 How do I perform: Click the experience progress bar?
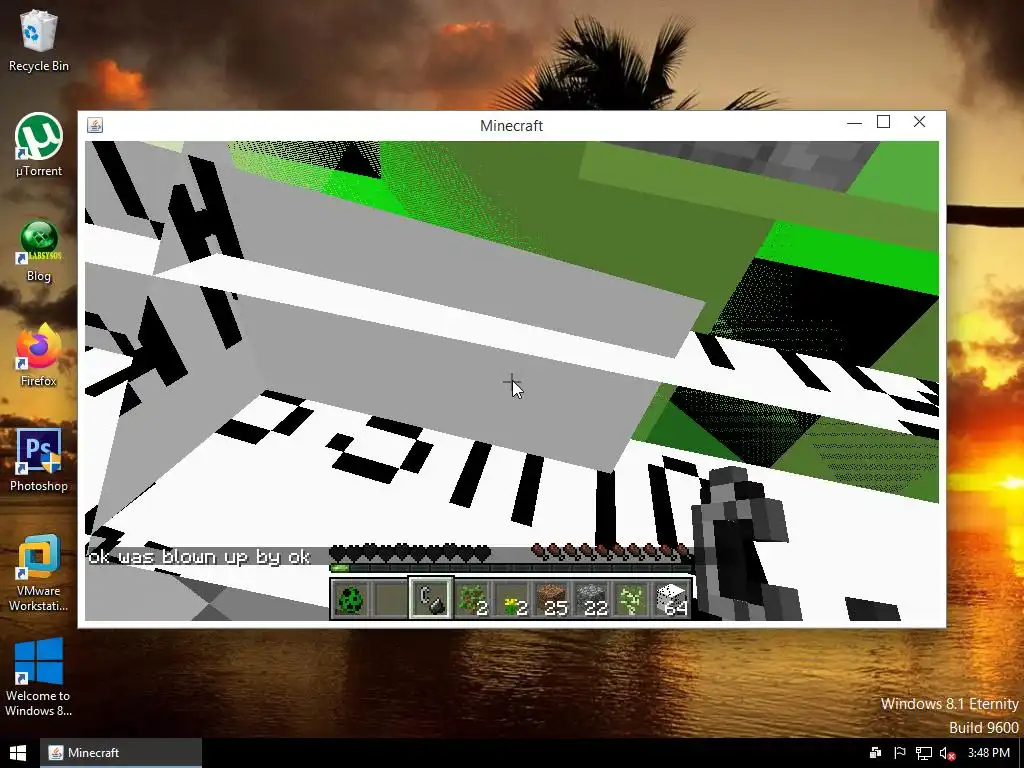(511, 568)
